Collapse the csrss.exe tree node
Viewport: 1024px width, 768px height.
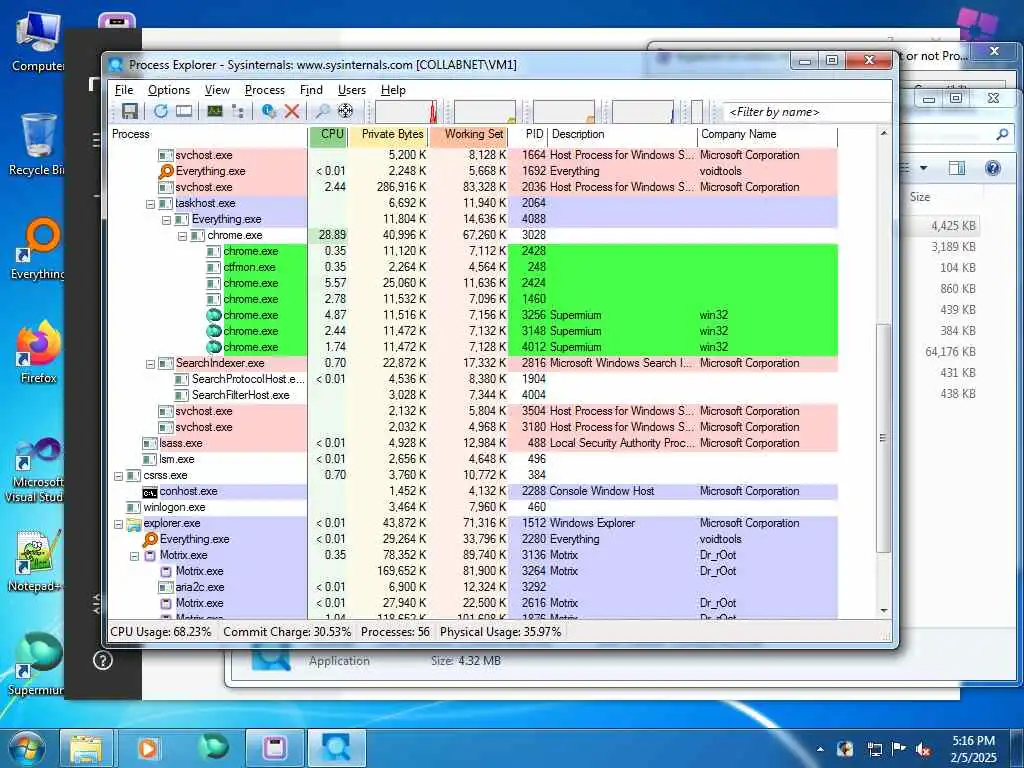pyautogui.click(x=118, y=476)
